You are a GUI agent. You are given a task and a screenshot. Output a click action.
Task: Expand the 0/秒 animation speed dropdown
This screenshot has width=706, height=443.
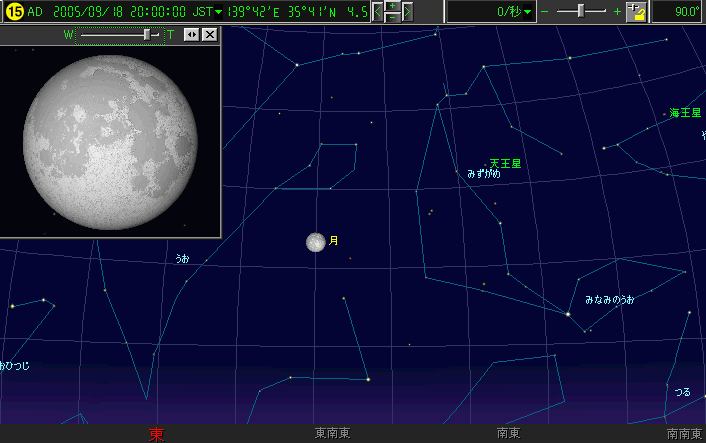pyautogui.click(x=528, y=12)
